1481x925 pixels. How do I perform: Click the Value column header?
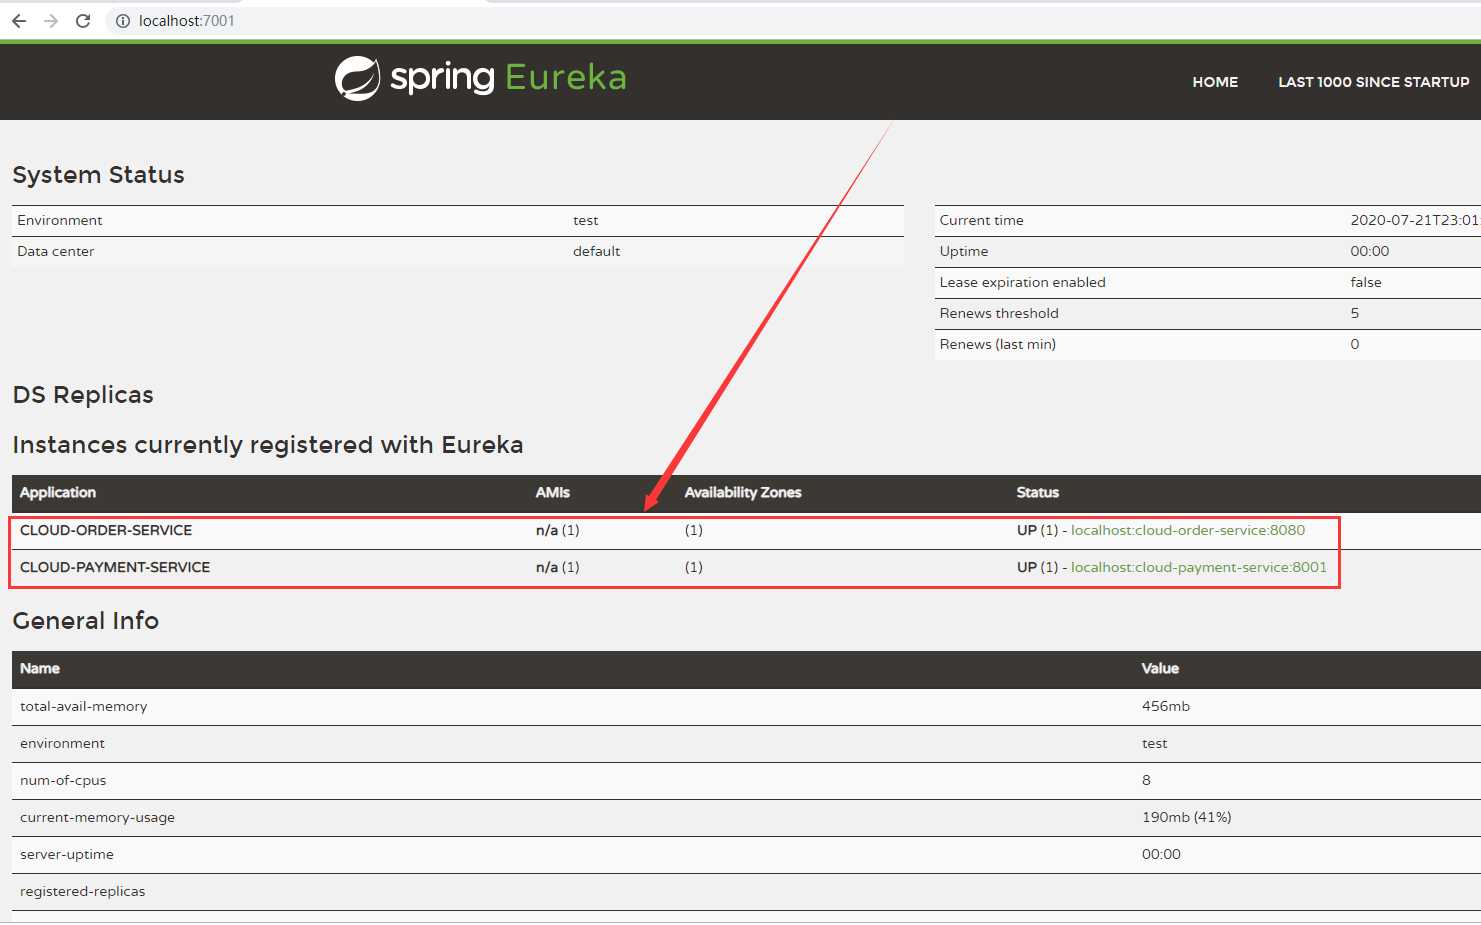[1160, 668]
